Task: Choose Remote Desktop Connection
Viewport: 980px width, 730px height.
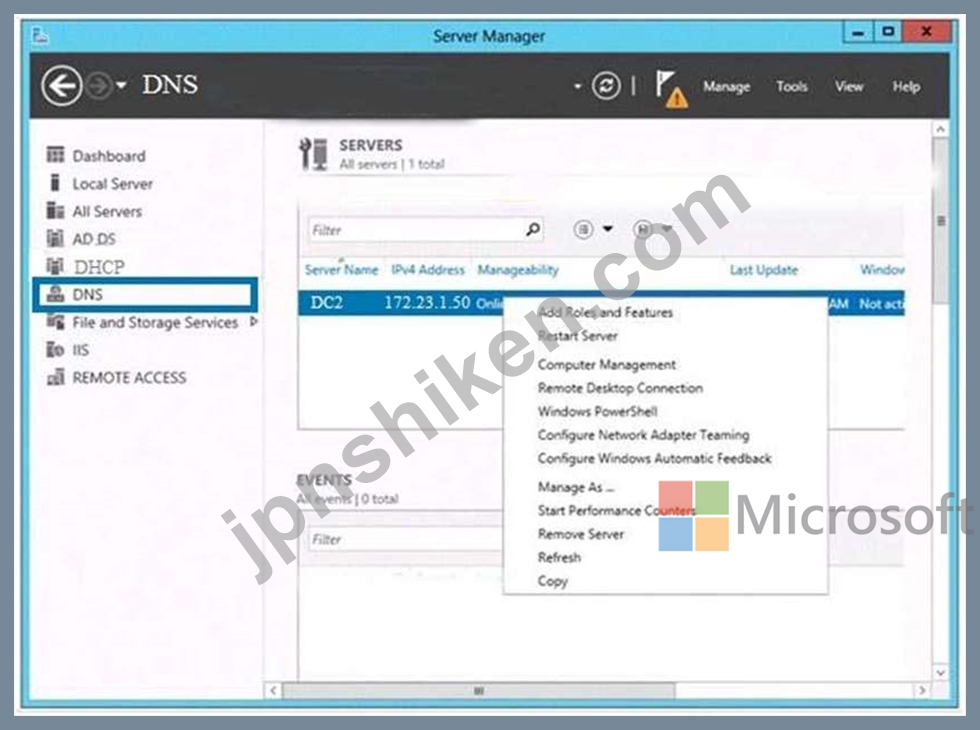Action: coord(620,388)
